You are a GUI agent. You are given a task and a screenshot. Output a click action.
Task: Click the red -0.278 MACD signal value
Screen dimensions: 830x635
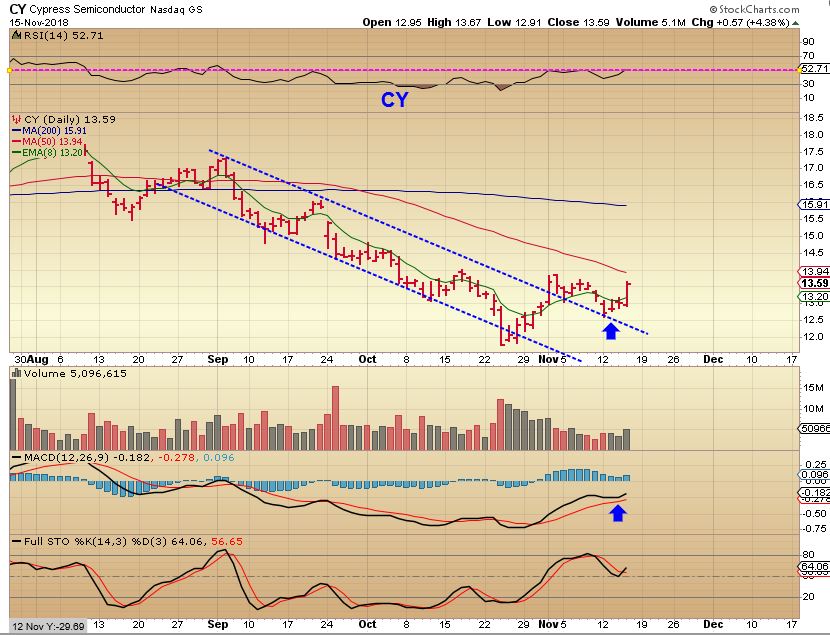click(x=176, y=457)
